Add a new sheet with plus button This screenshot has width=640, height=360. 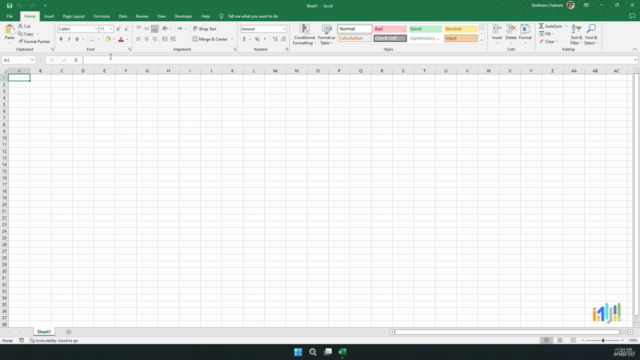click(69, 332)
